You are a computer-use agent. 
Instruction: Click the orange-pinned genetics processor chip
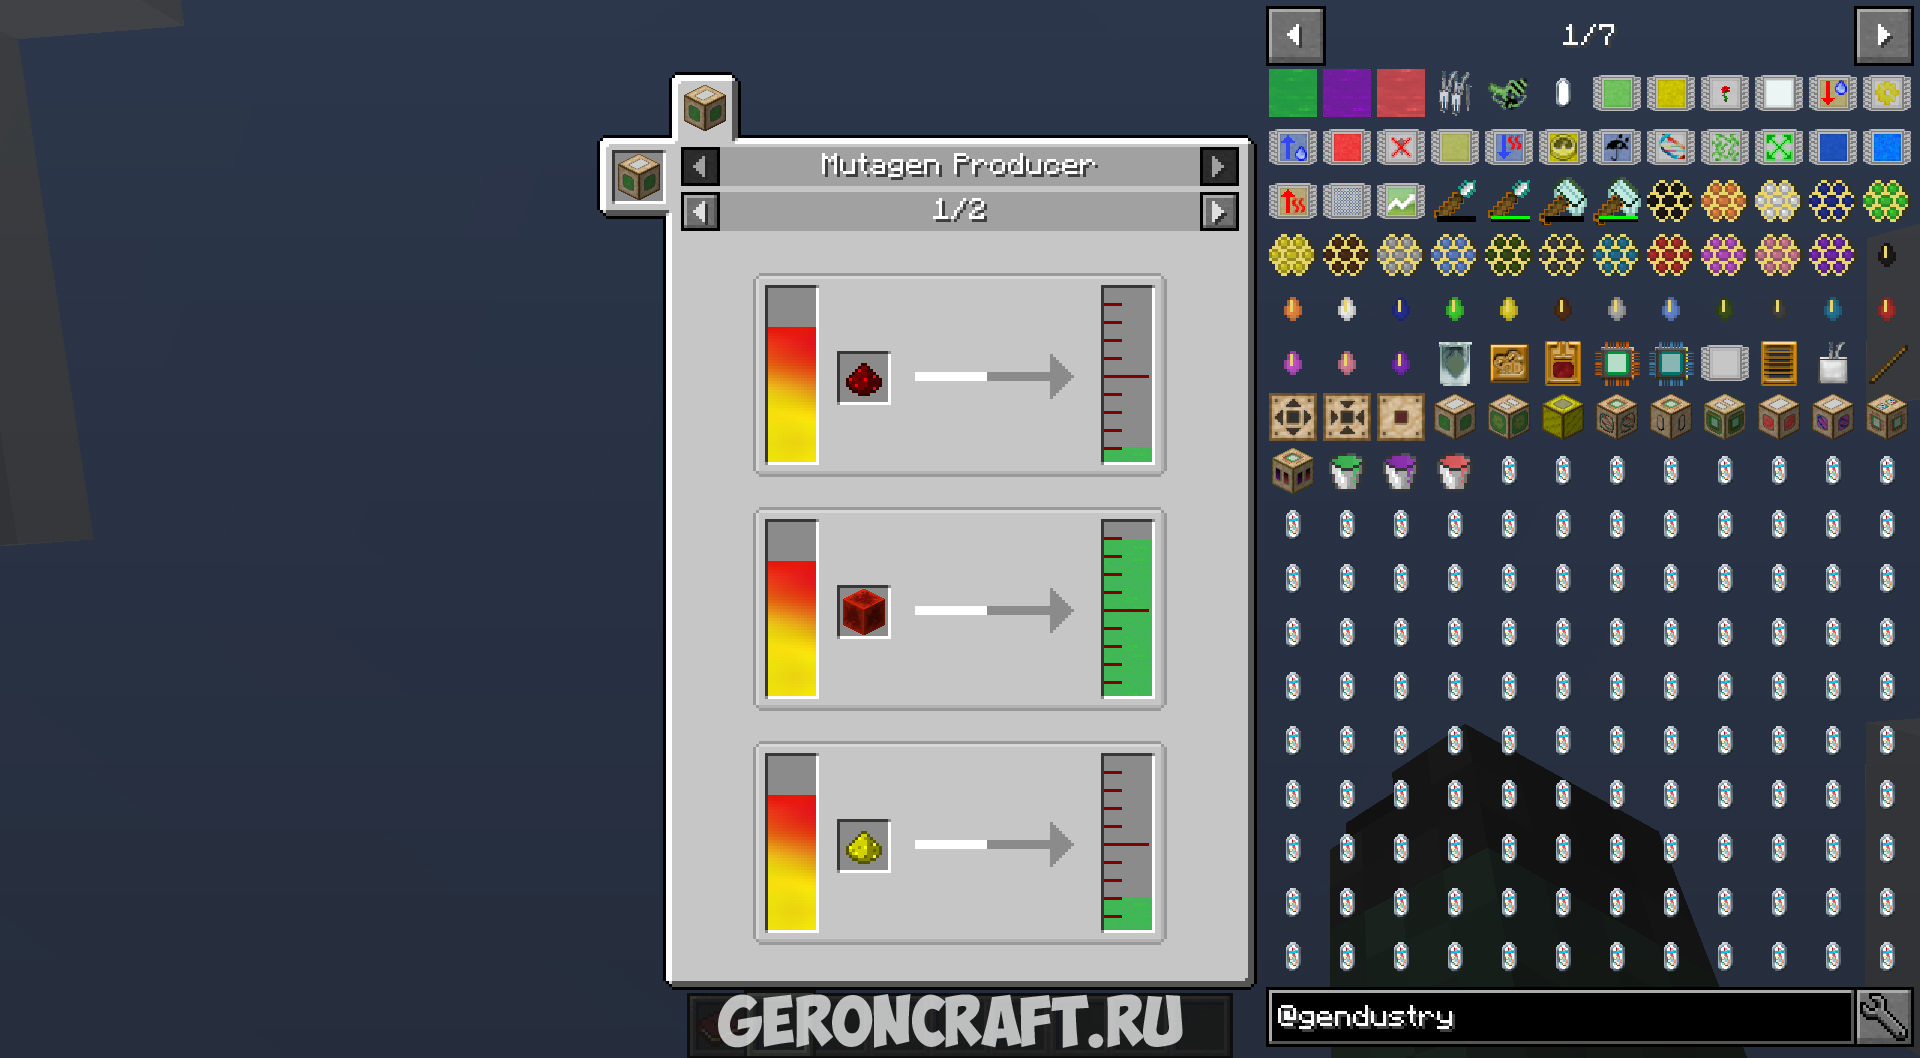(x=1616, y=363)
